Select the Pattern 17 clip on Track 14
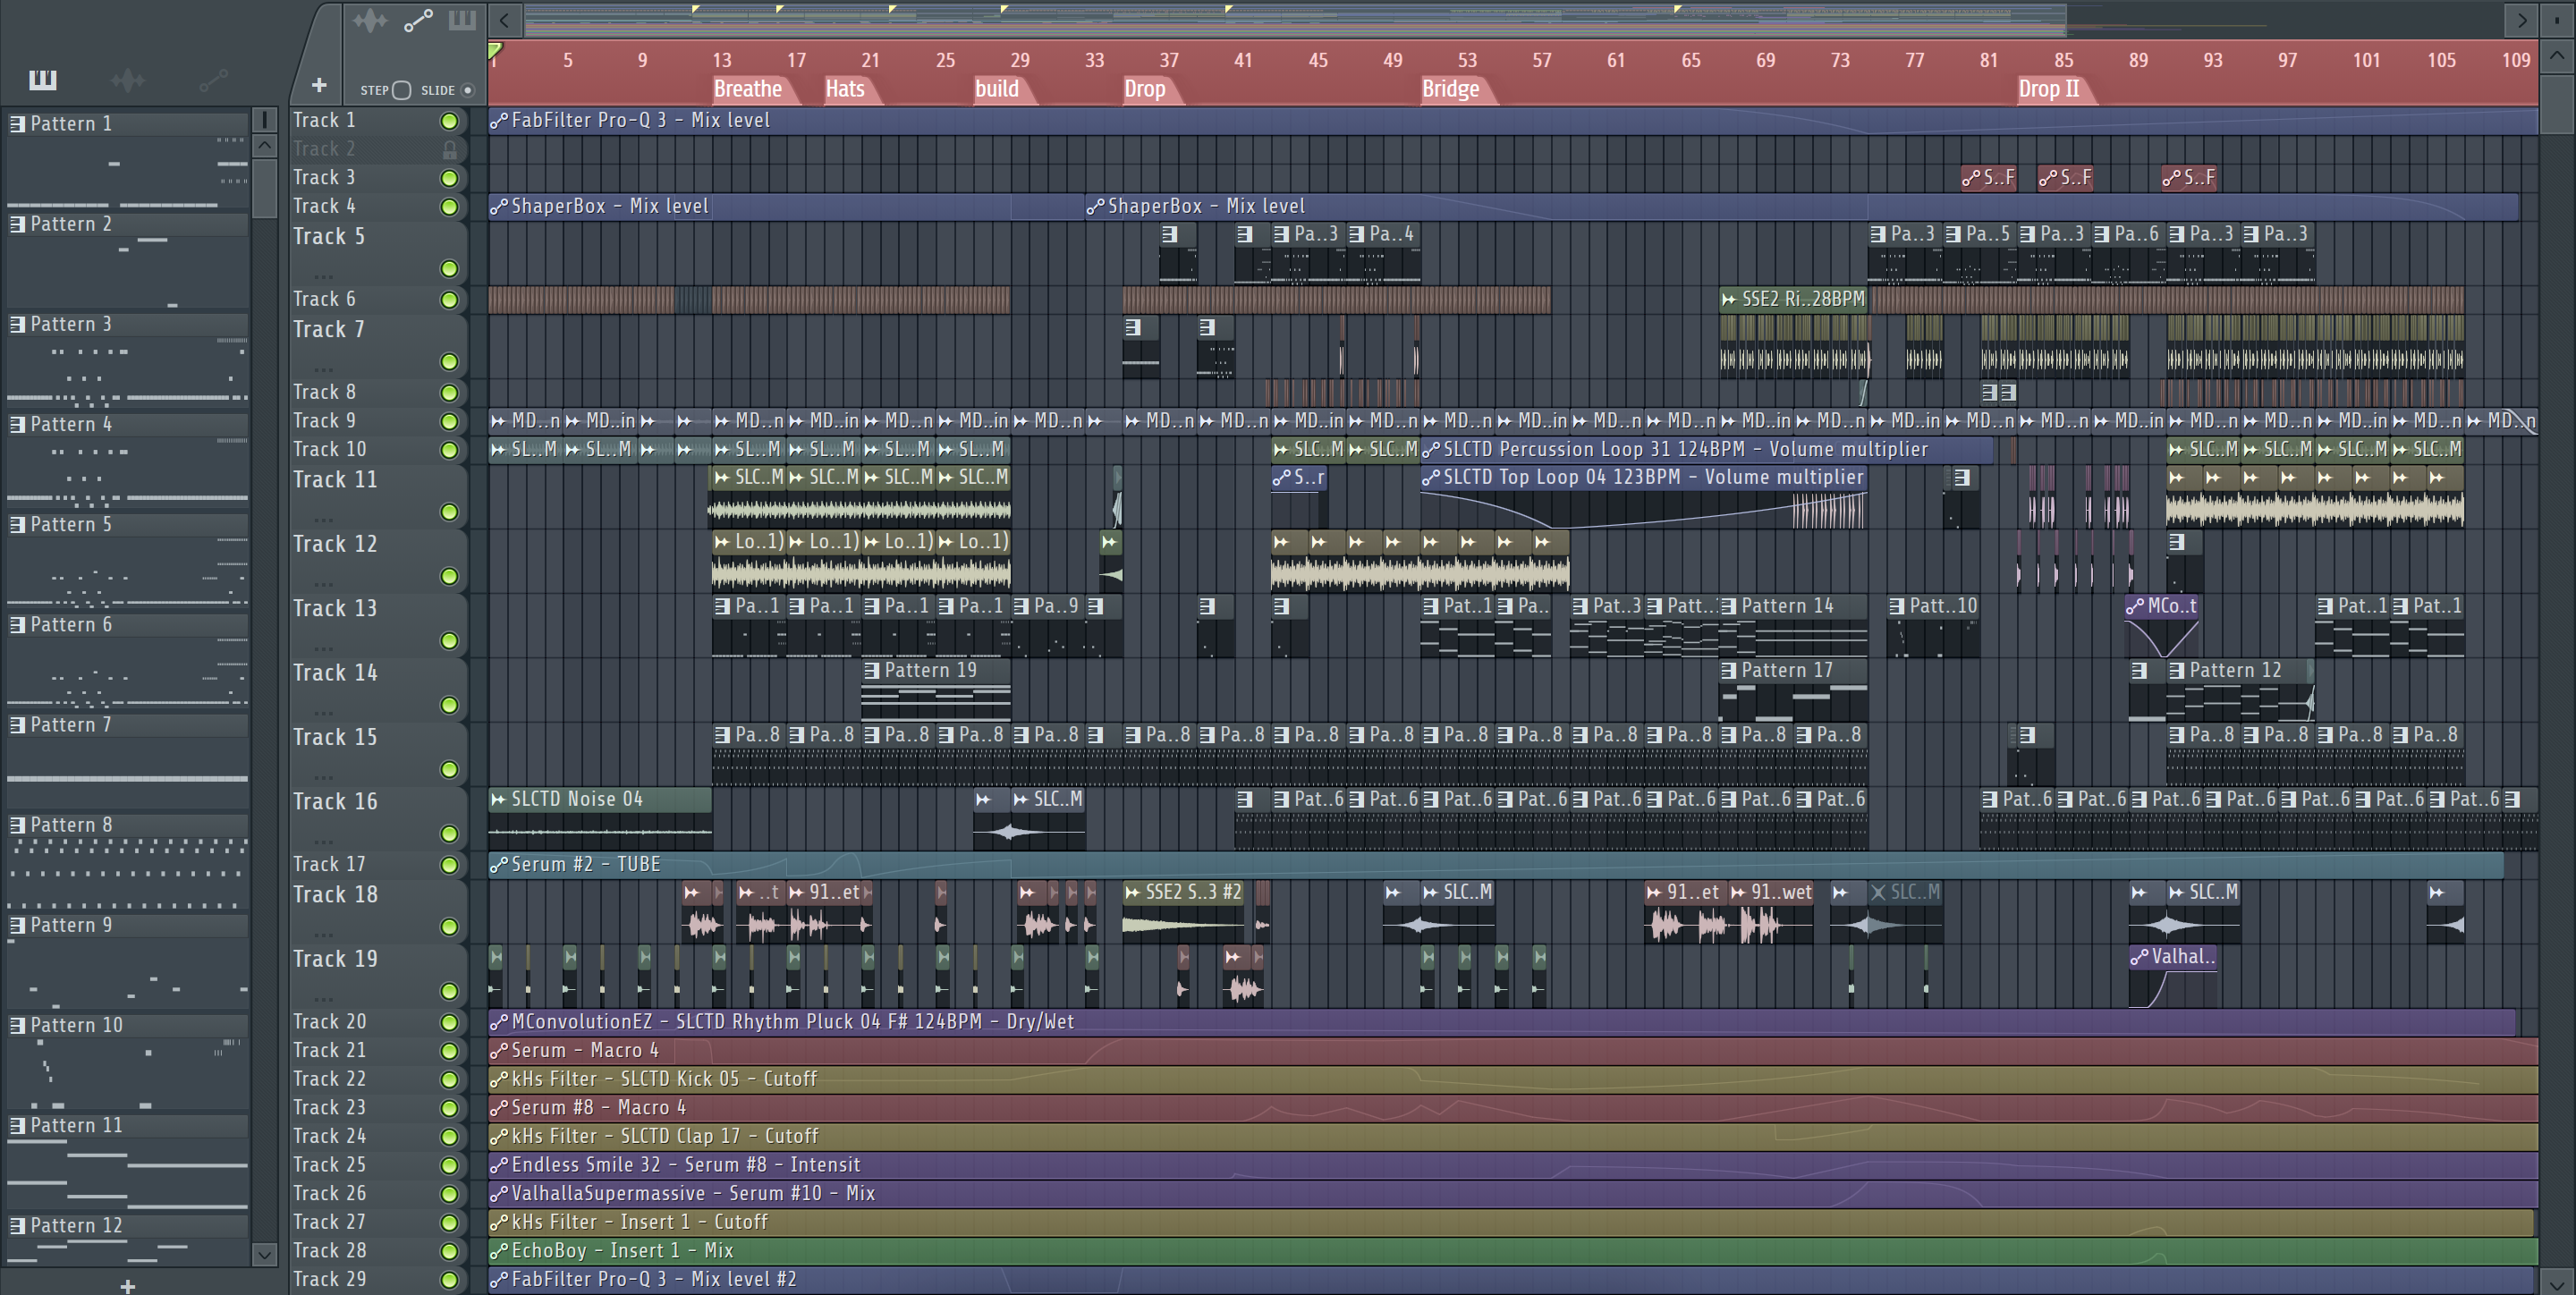The height and width of the screenshot is (1295, 2576). tap(1793, 690)
